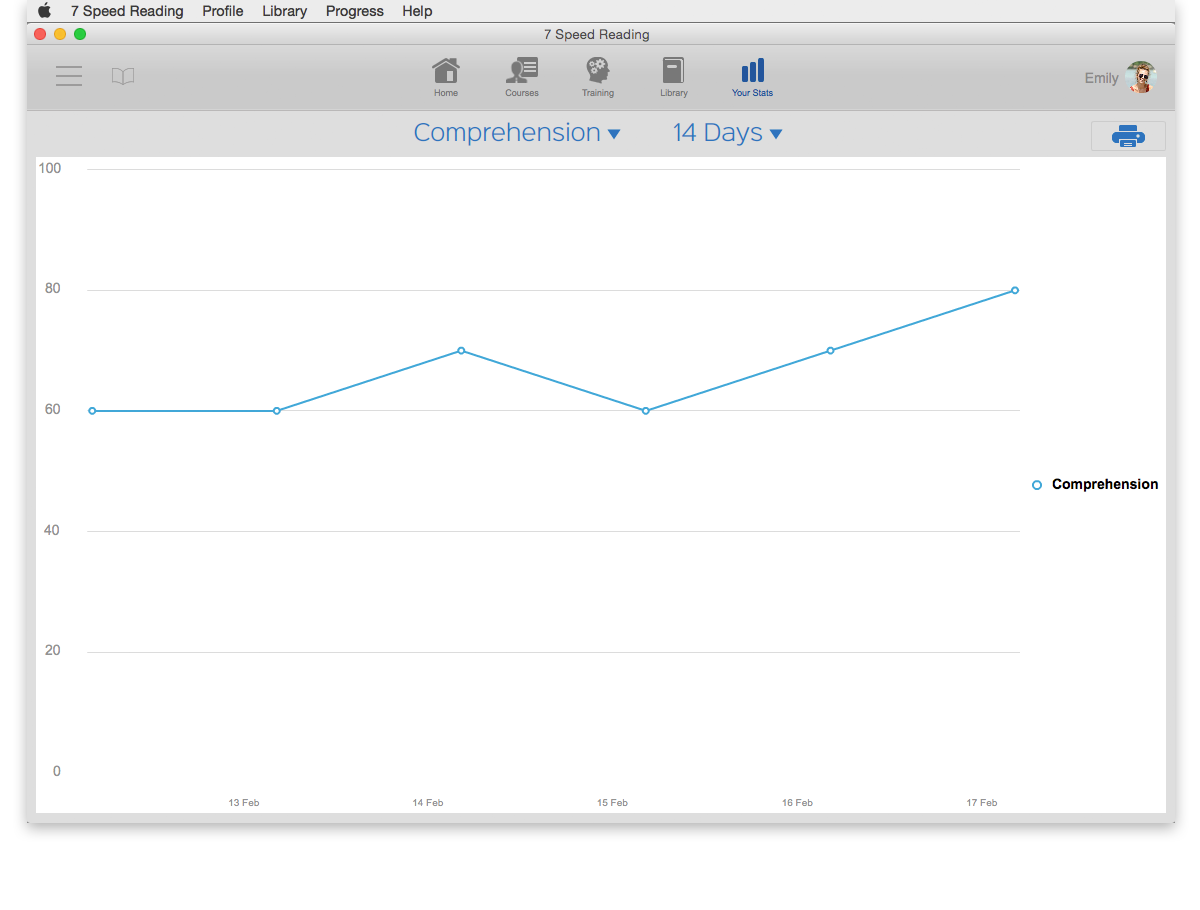Open the Progress menu
This screenshot has height=910, width=1200.
[x=355, y=11]
